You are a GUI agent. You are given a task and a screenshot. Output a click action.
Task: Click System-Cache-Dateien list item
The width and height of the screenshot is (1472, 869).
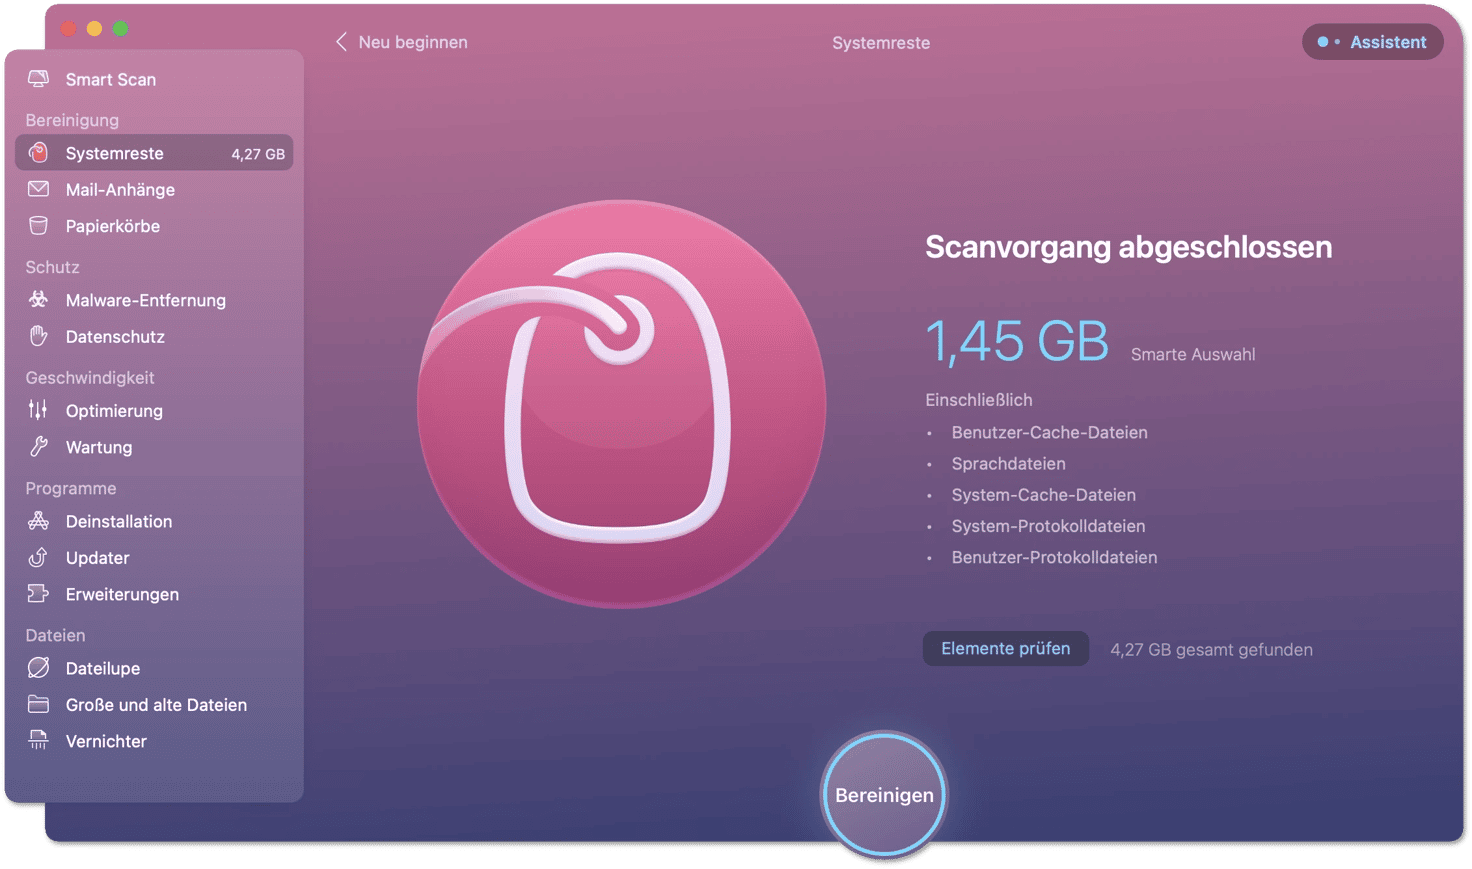click(x=1043, y=494)
